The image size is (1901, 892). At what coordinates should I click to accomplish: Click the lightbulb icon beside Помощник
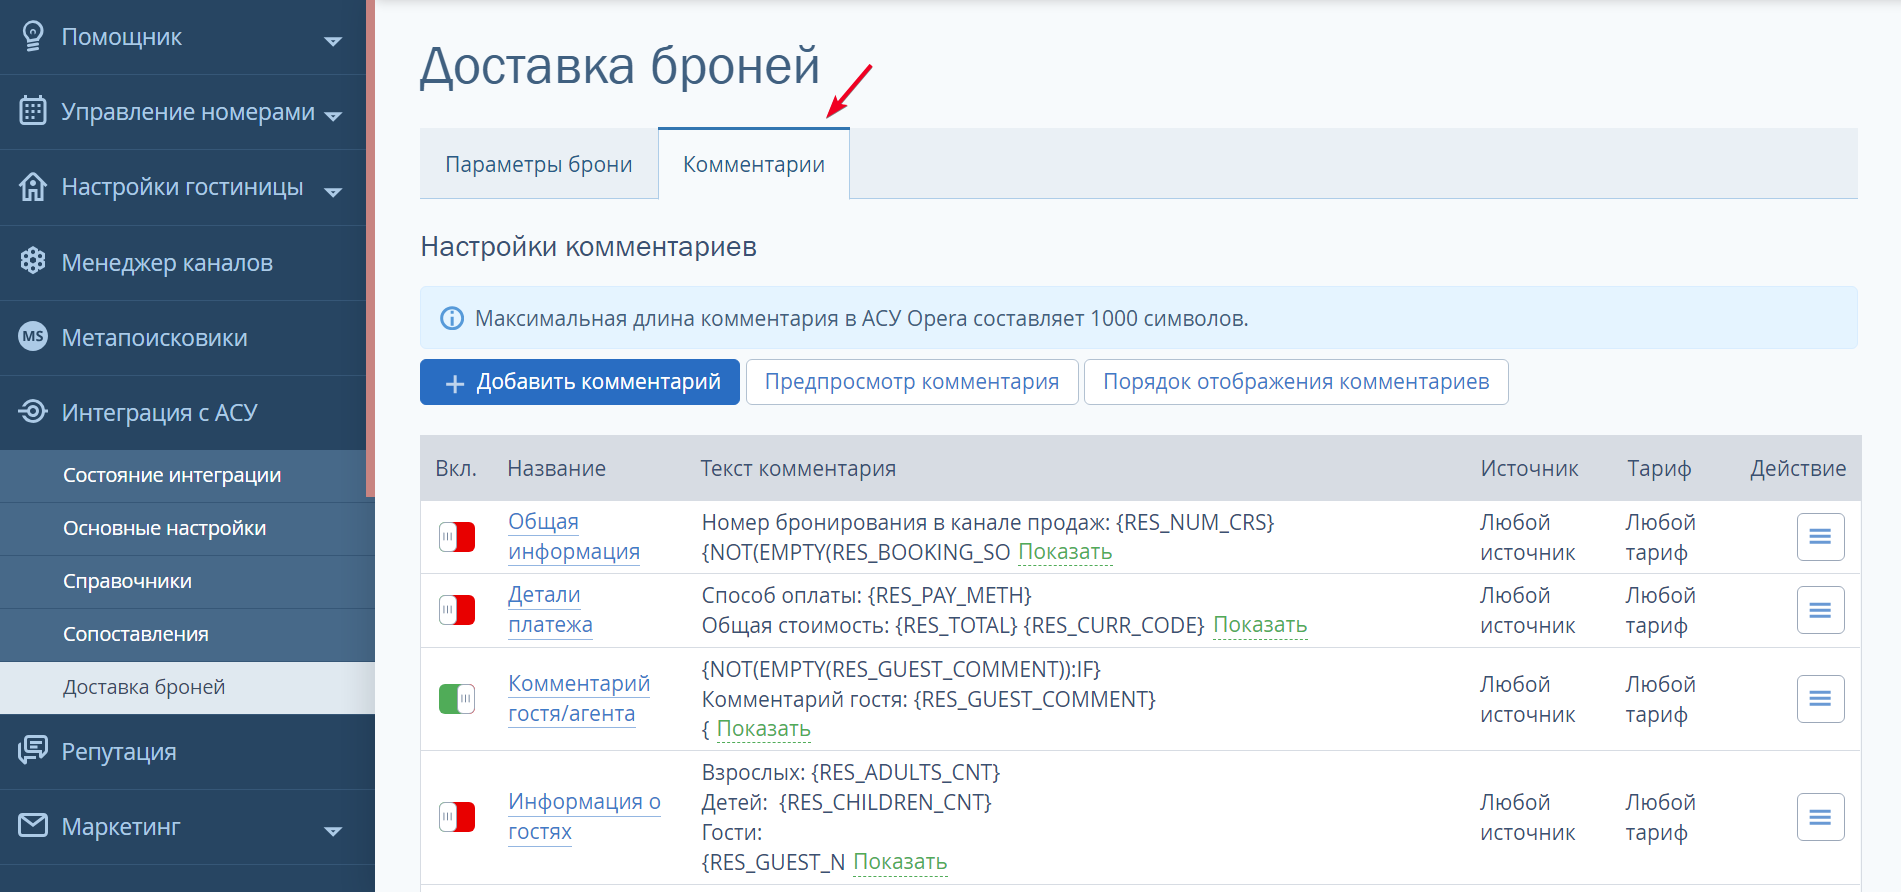(x=33, y=36)
